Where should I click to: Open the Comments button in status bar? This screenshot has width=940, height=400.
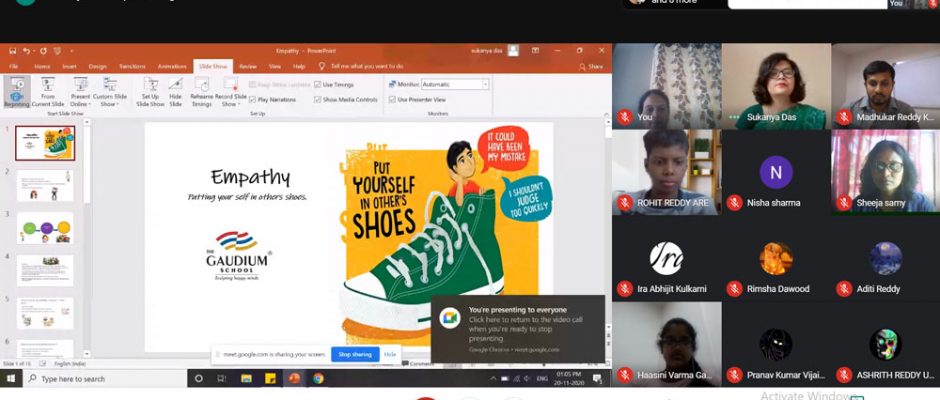pyautogui.click(x=418, y=363)
